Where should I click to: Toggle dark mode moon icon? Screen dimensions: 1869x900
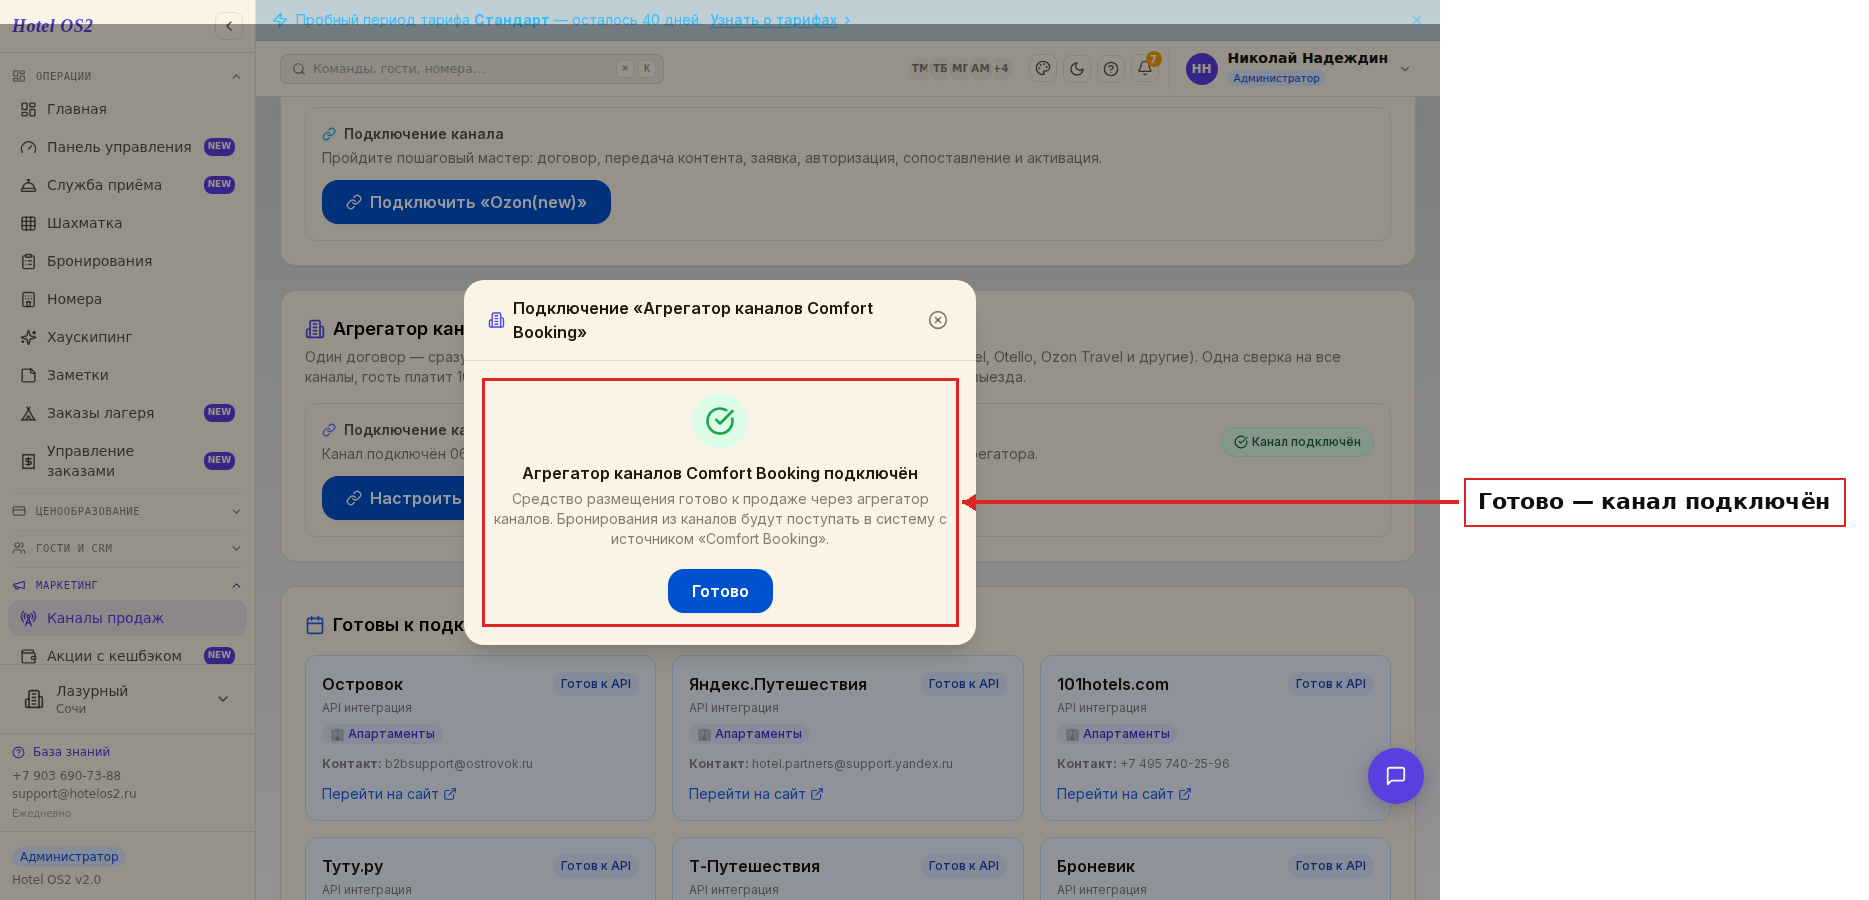(1077, 69)
